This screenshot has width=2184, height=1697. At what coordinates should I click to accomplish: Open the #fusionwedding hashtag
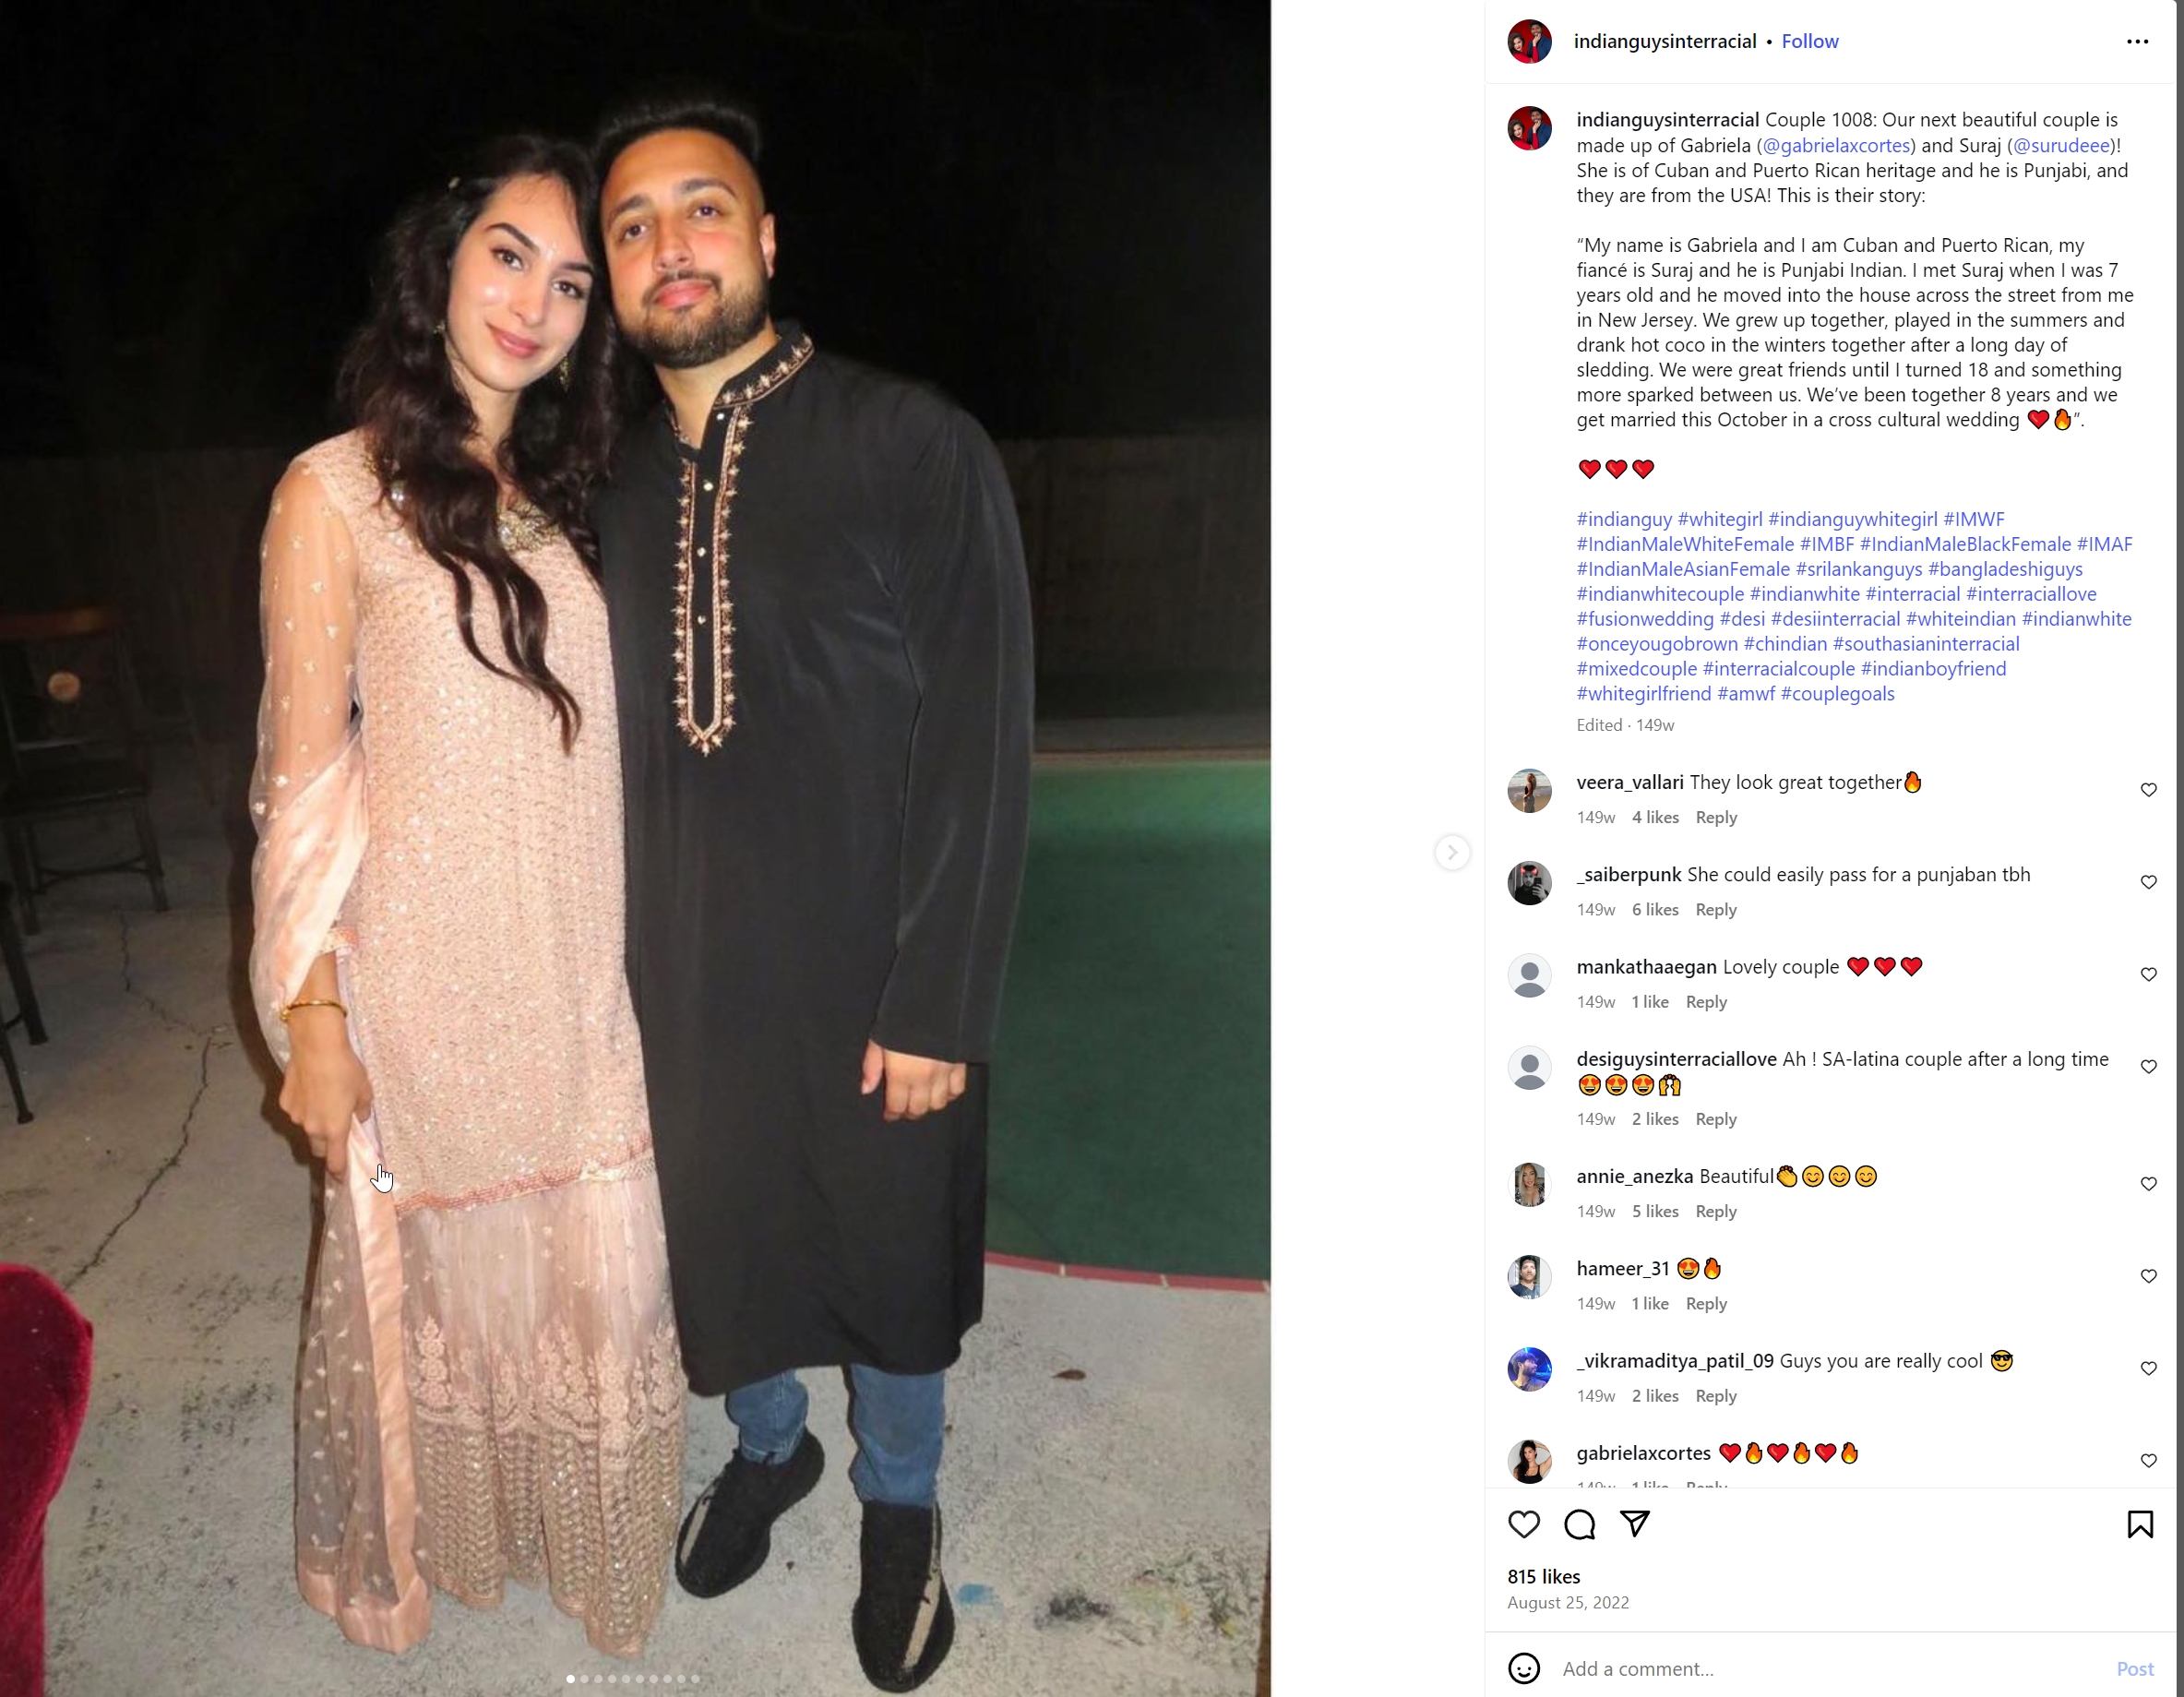click(x=1645, y=619)
